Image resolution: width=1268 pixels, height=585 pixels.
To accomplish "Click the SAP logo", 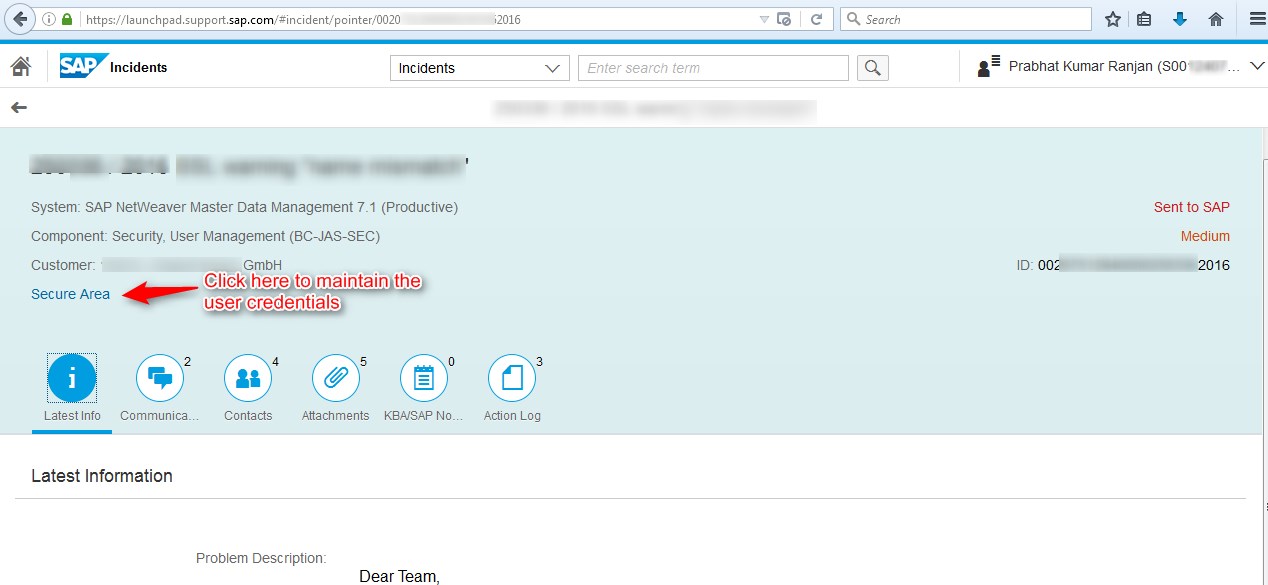I will point(84,67).
